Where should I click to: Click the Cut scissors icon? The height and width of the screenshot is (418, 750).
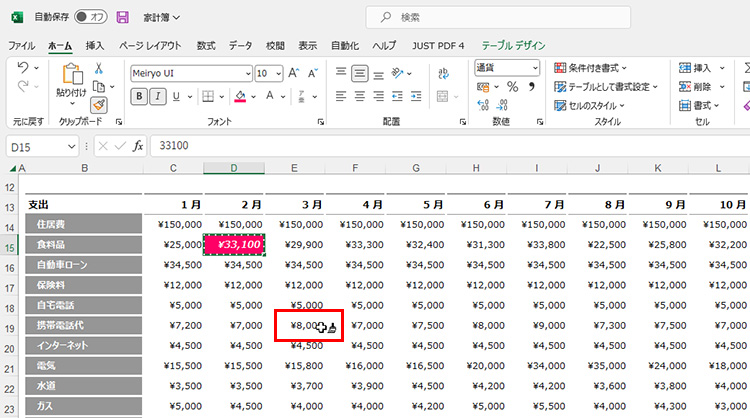click(99, 68)
